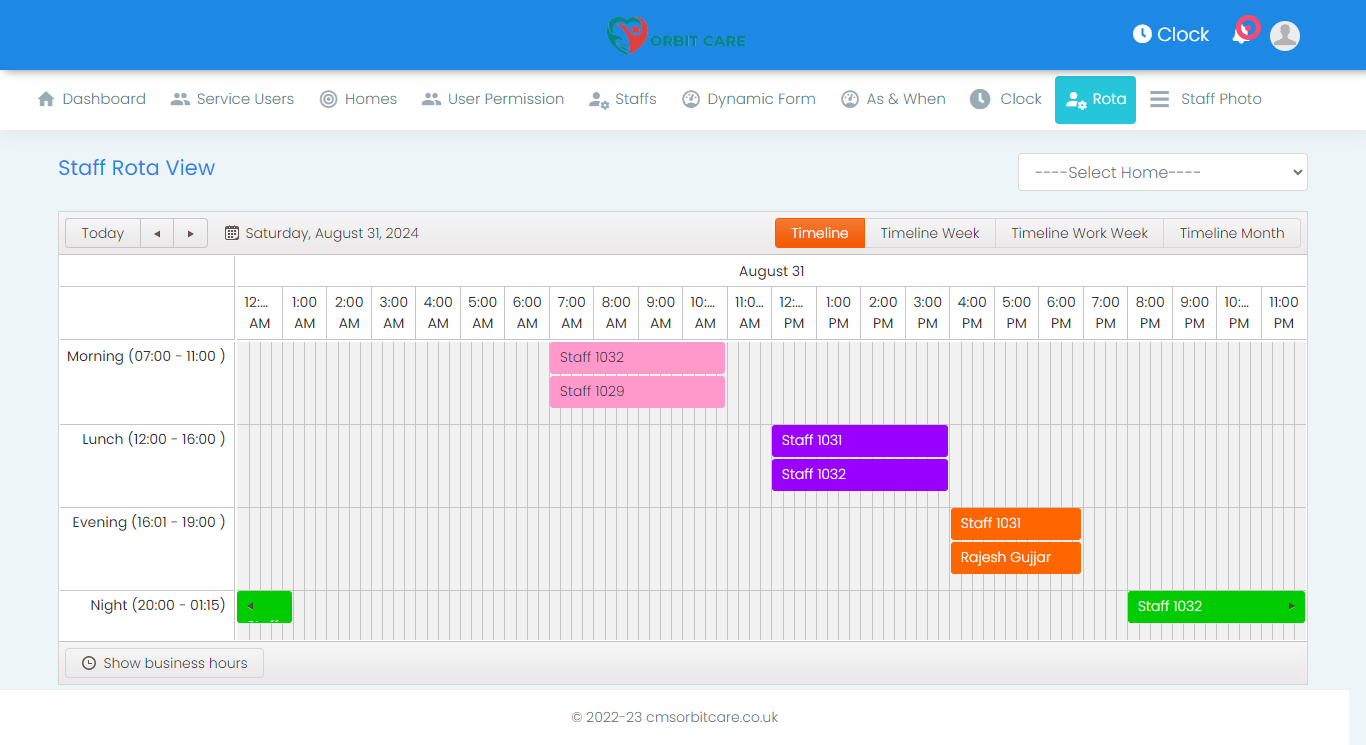Viewport: 1366px width, 745px height.
Task: Go to previous day with left arrow
Action: (157, 233)
